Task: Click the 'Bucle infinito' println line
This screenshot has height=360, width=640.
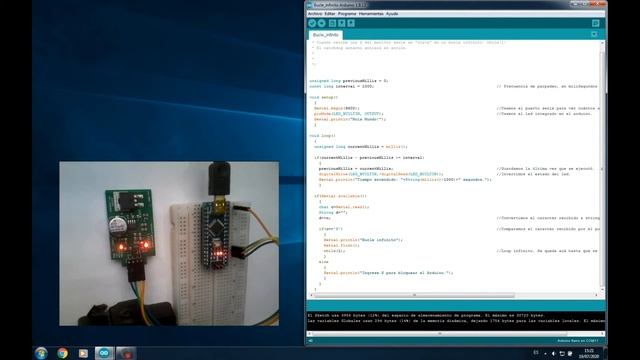Action: (363, 240)
